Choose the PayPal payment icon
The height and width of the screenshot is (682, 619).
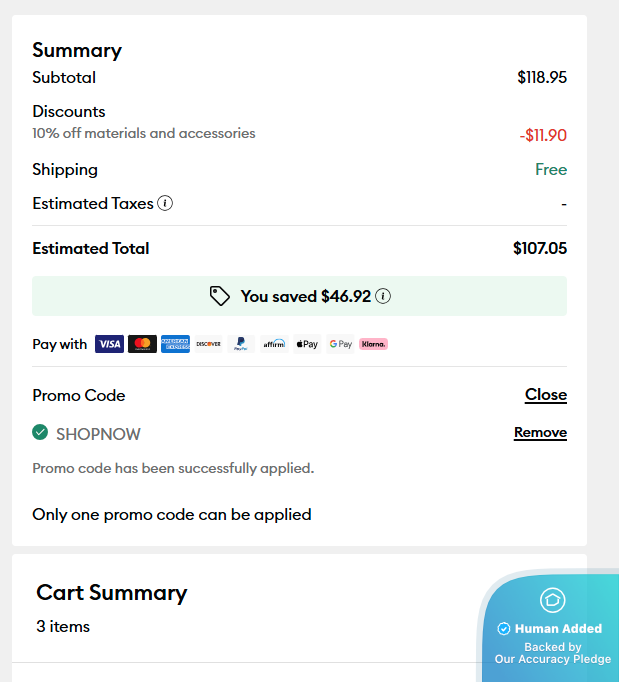point(241,344)
